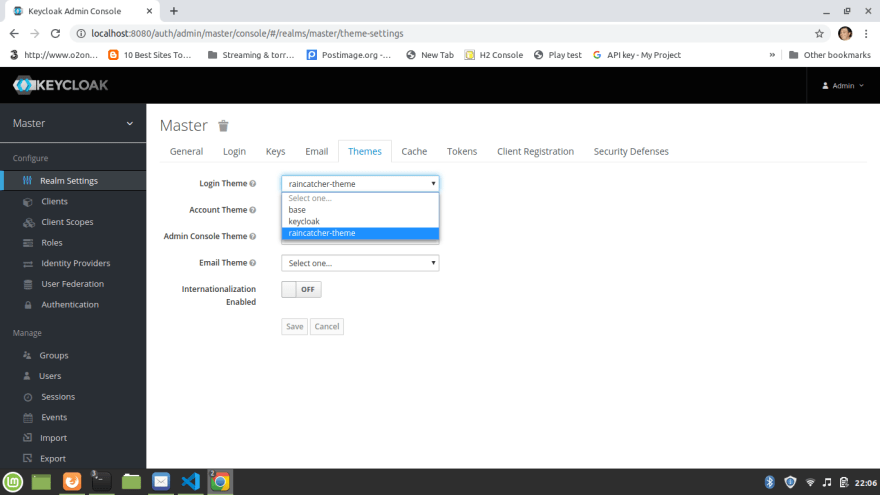Open the Bluetooth tray icon

[769, 482]
